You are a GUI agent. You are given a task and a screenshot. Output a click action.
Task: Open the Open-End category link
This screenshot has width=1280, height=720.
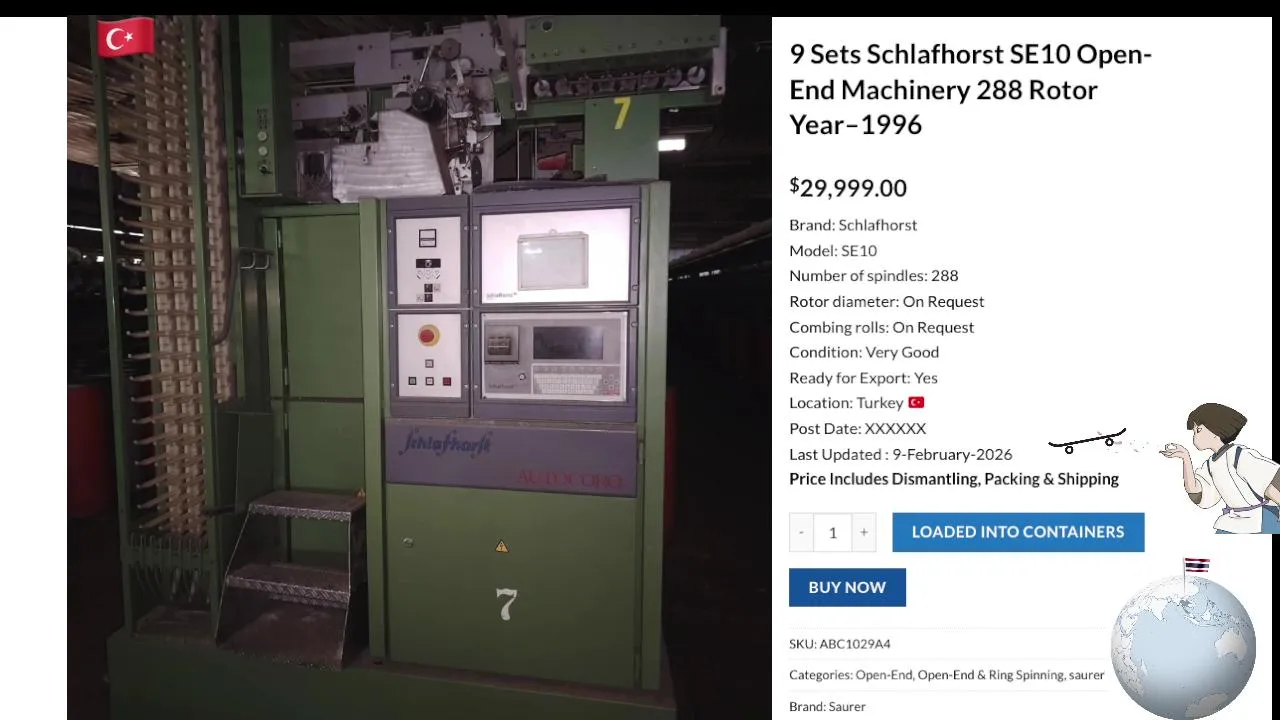[884, 675]
